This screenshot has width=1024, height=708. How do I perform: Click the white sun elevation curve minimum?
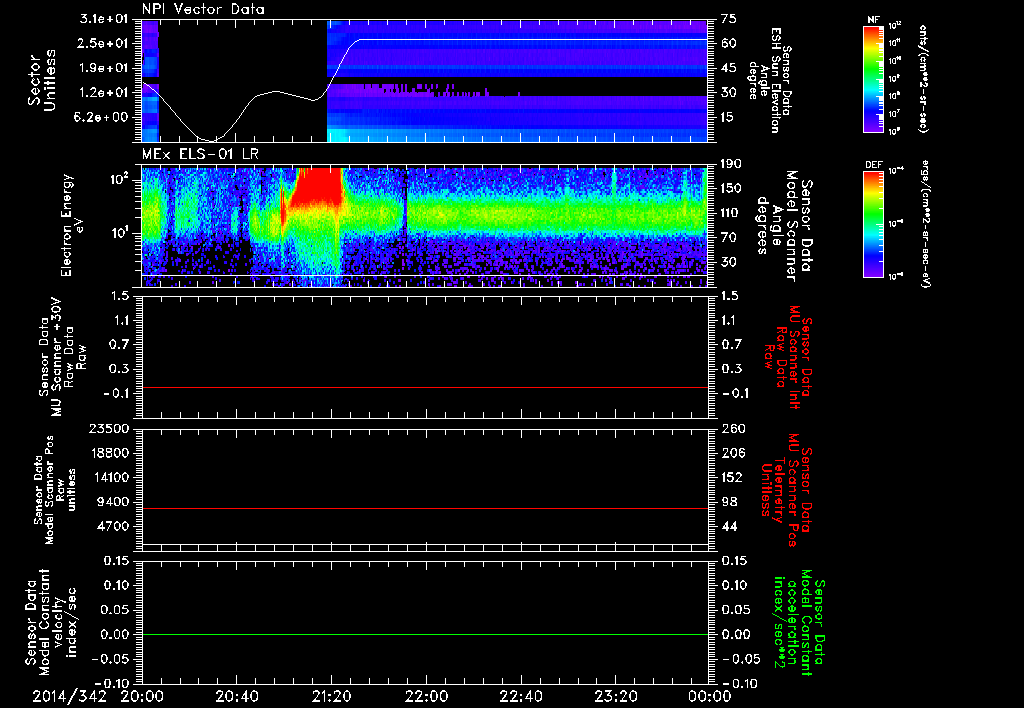click(212, 140)
